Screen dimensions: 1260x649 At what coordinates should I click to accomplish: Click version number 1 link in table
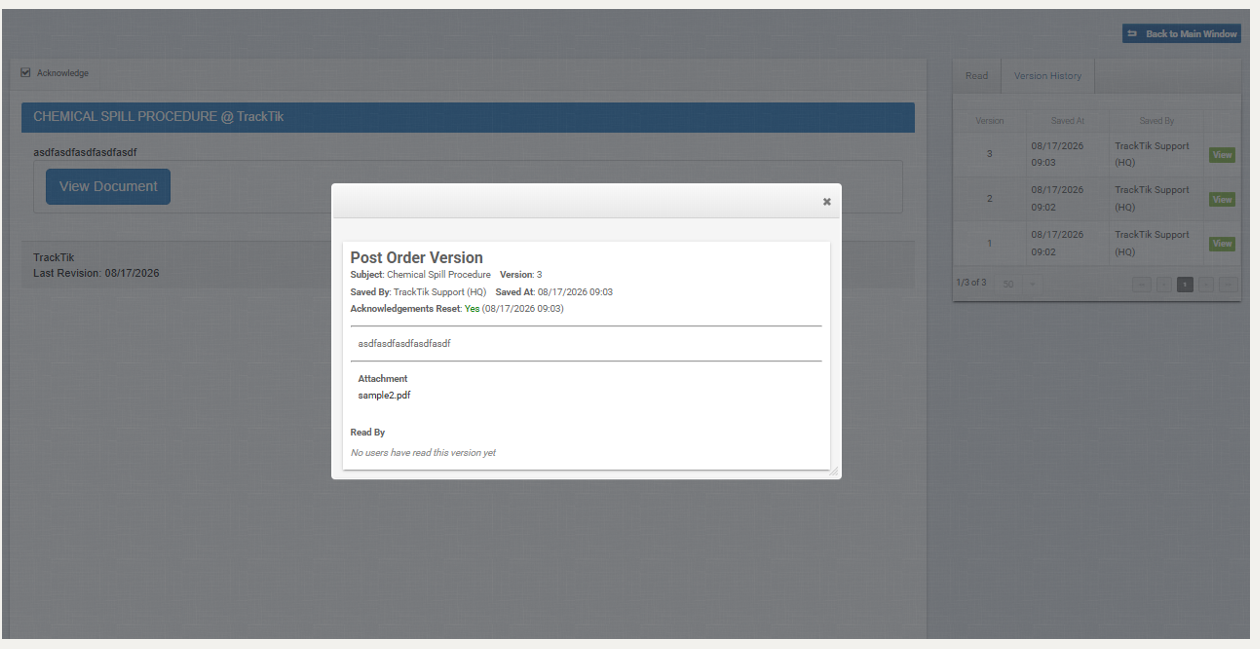(x=990, y=243)
